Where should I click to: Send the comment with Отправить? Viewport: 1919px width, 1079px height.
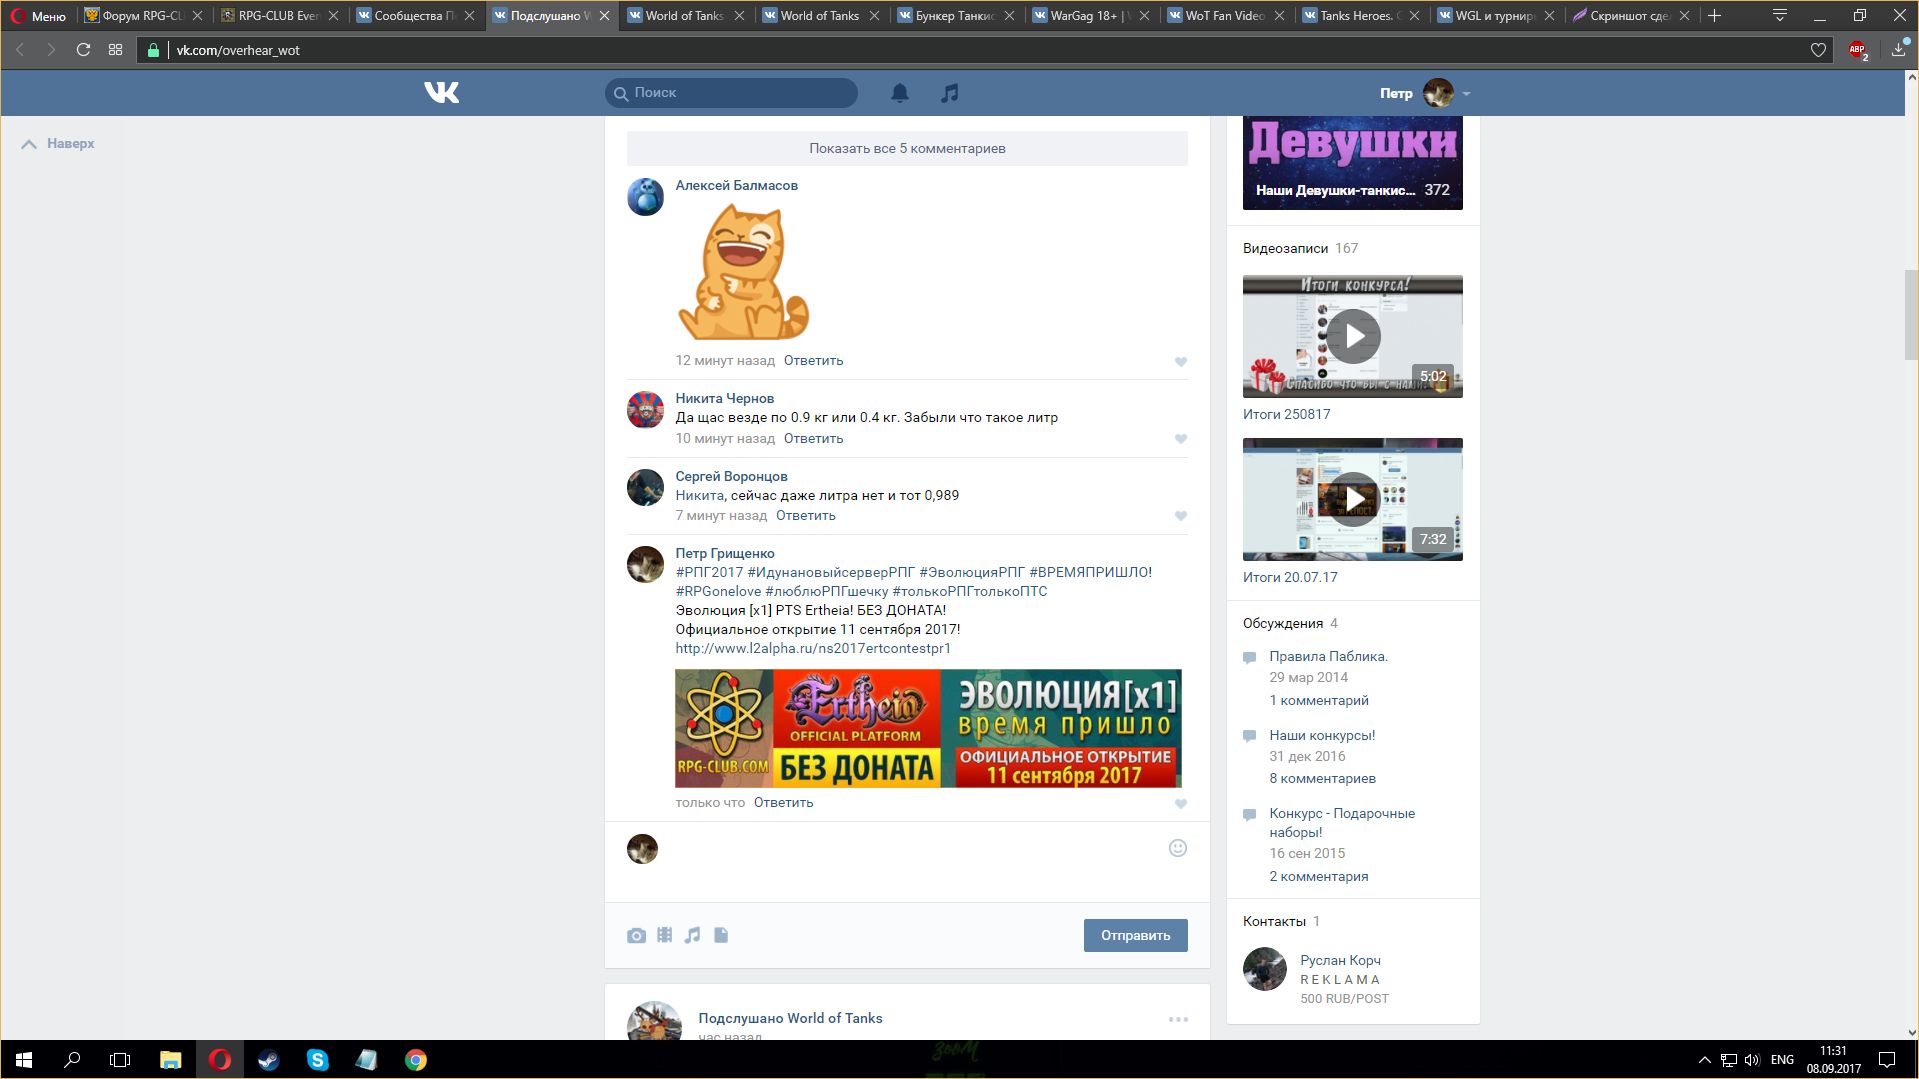point(1135,935)
